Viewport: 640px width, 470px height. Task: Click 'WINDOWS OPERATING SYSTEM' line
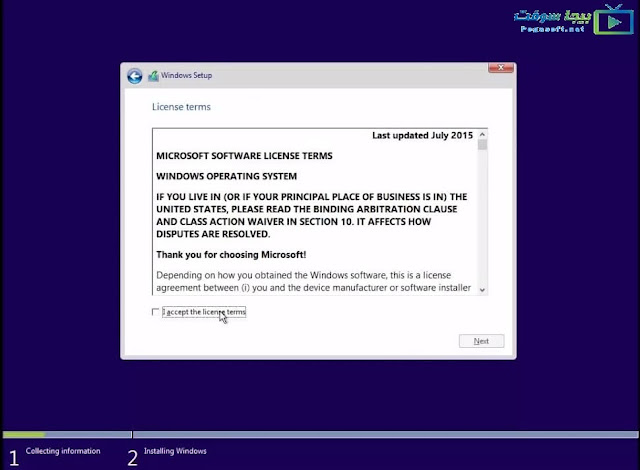(x=227, y=176)
